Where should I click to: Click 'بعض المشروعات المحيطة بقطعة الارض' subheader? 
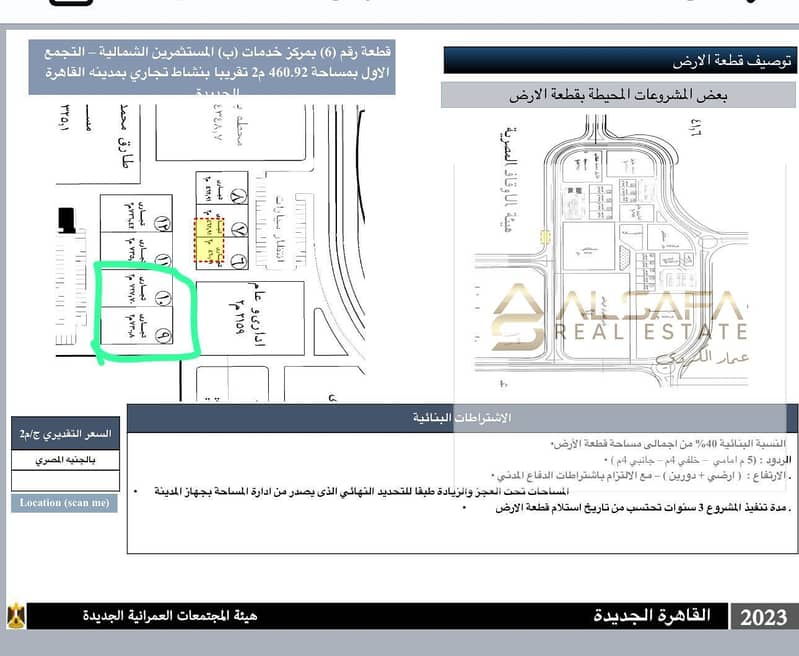pyautogui.click(x=618, y=95)
